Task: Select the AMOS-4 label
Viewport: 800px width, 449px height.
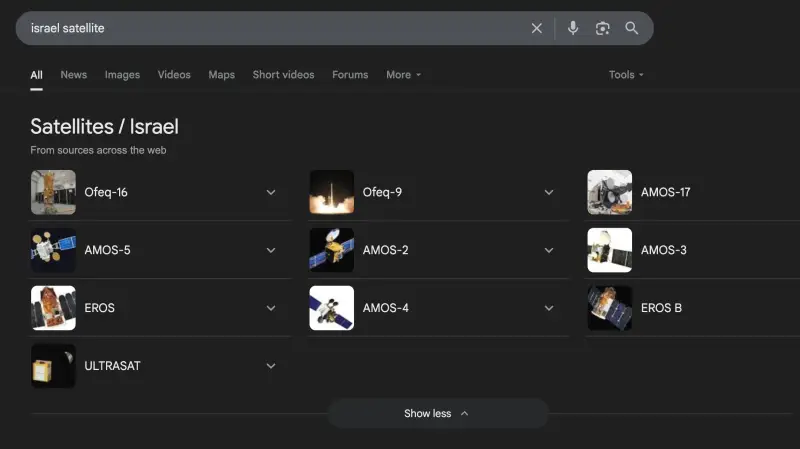Action: click(x=385, y=308)
